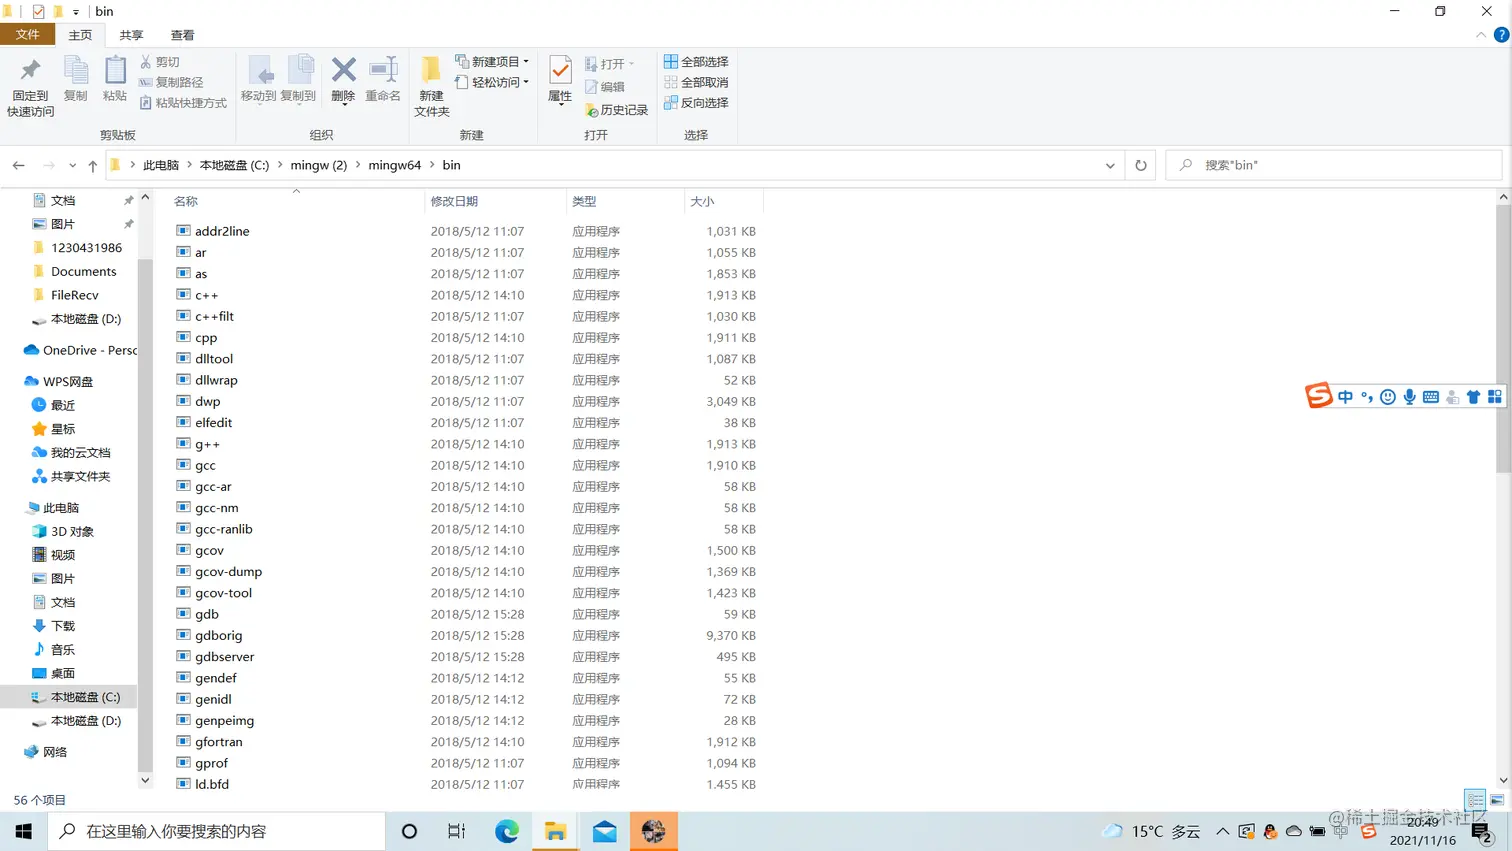
Task: Click the Windows Start button
Action: tap(24, 831)
